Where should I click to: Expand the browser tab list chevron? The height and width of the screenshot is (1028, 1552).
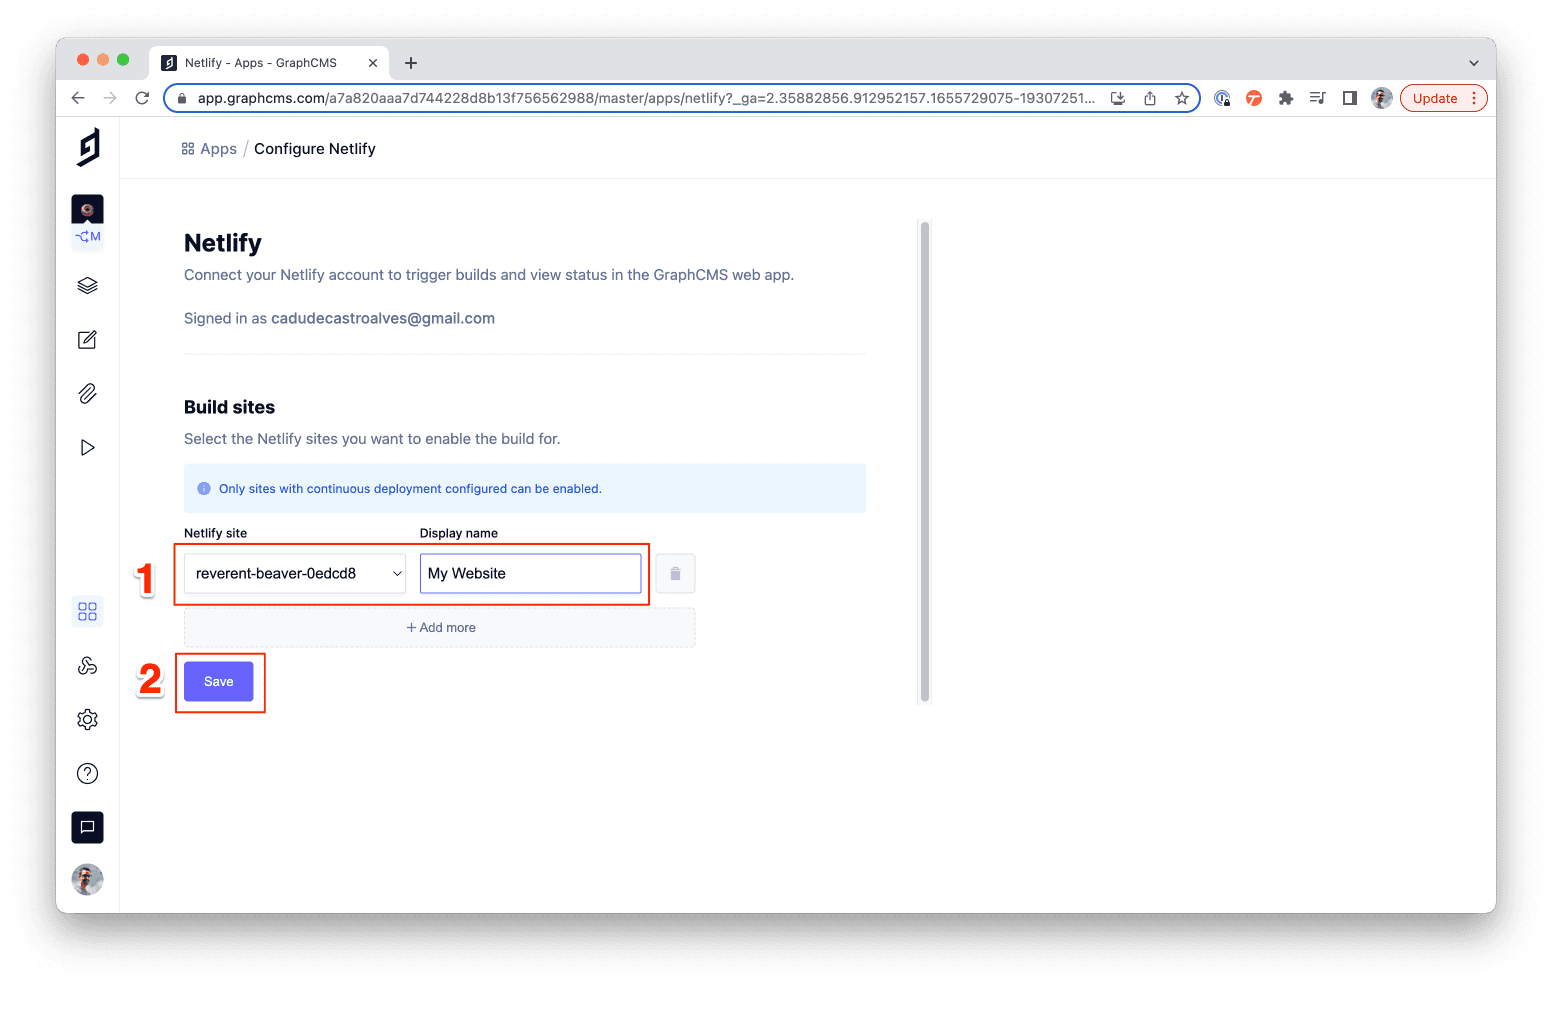(x=1473, y=63)
